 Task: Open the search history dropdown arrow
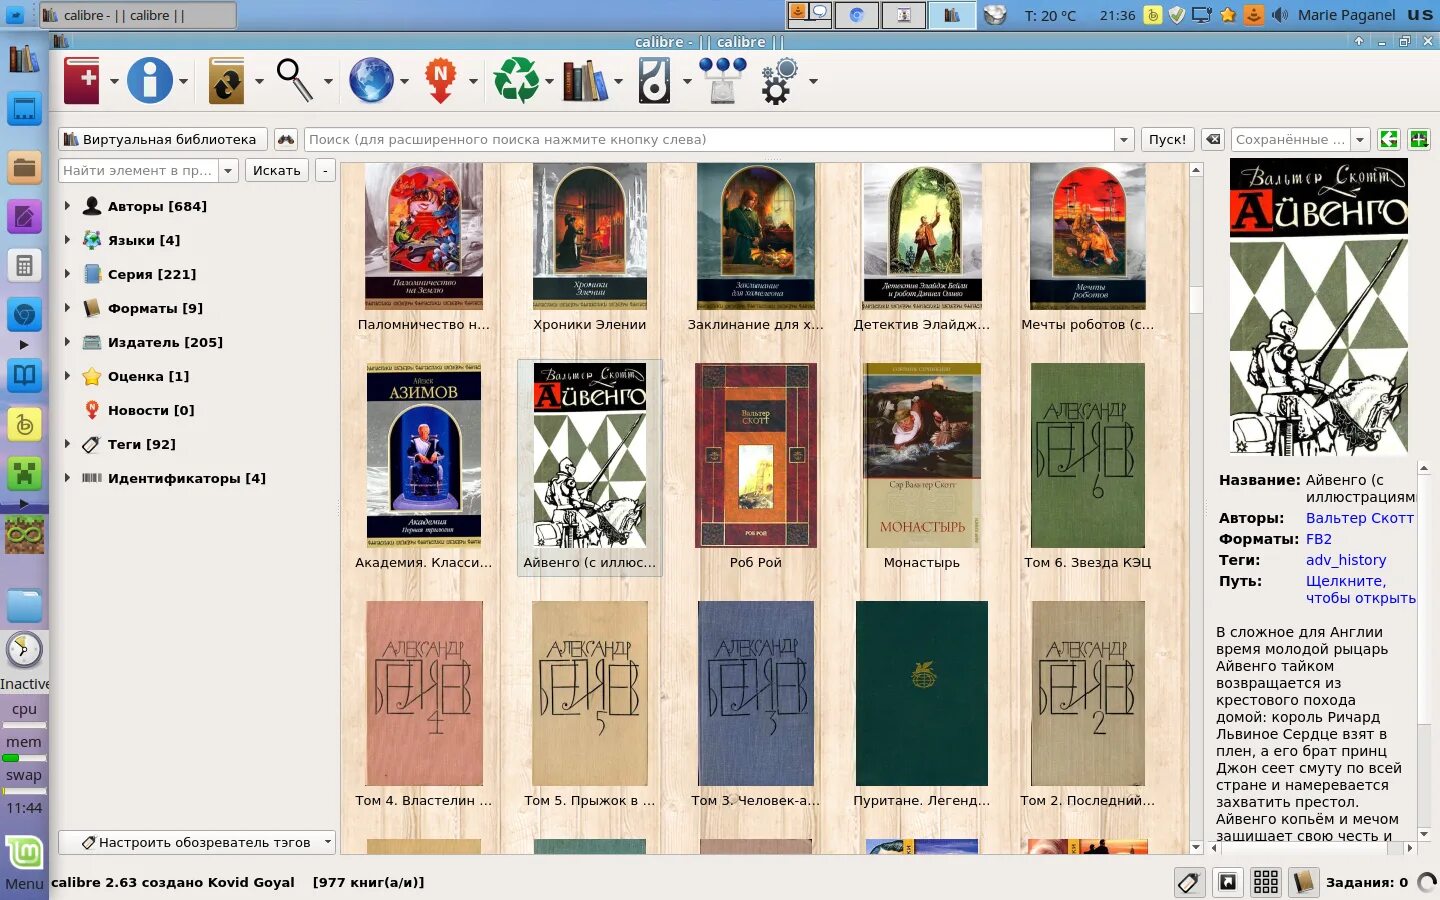1124,139
